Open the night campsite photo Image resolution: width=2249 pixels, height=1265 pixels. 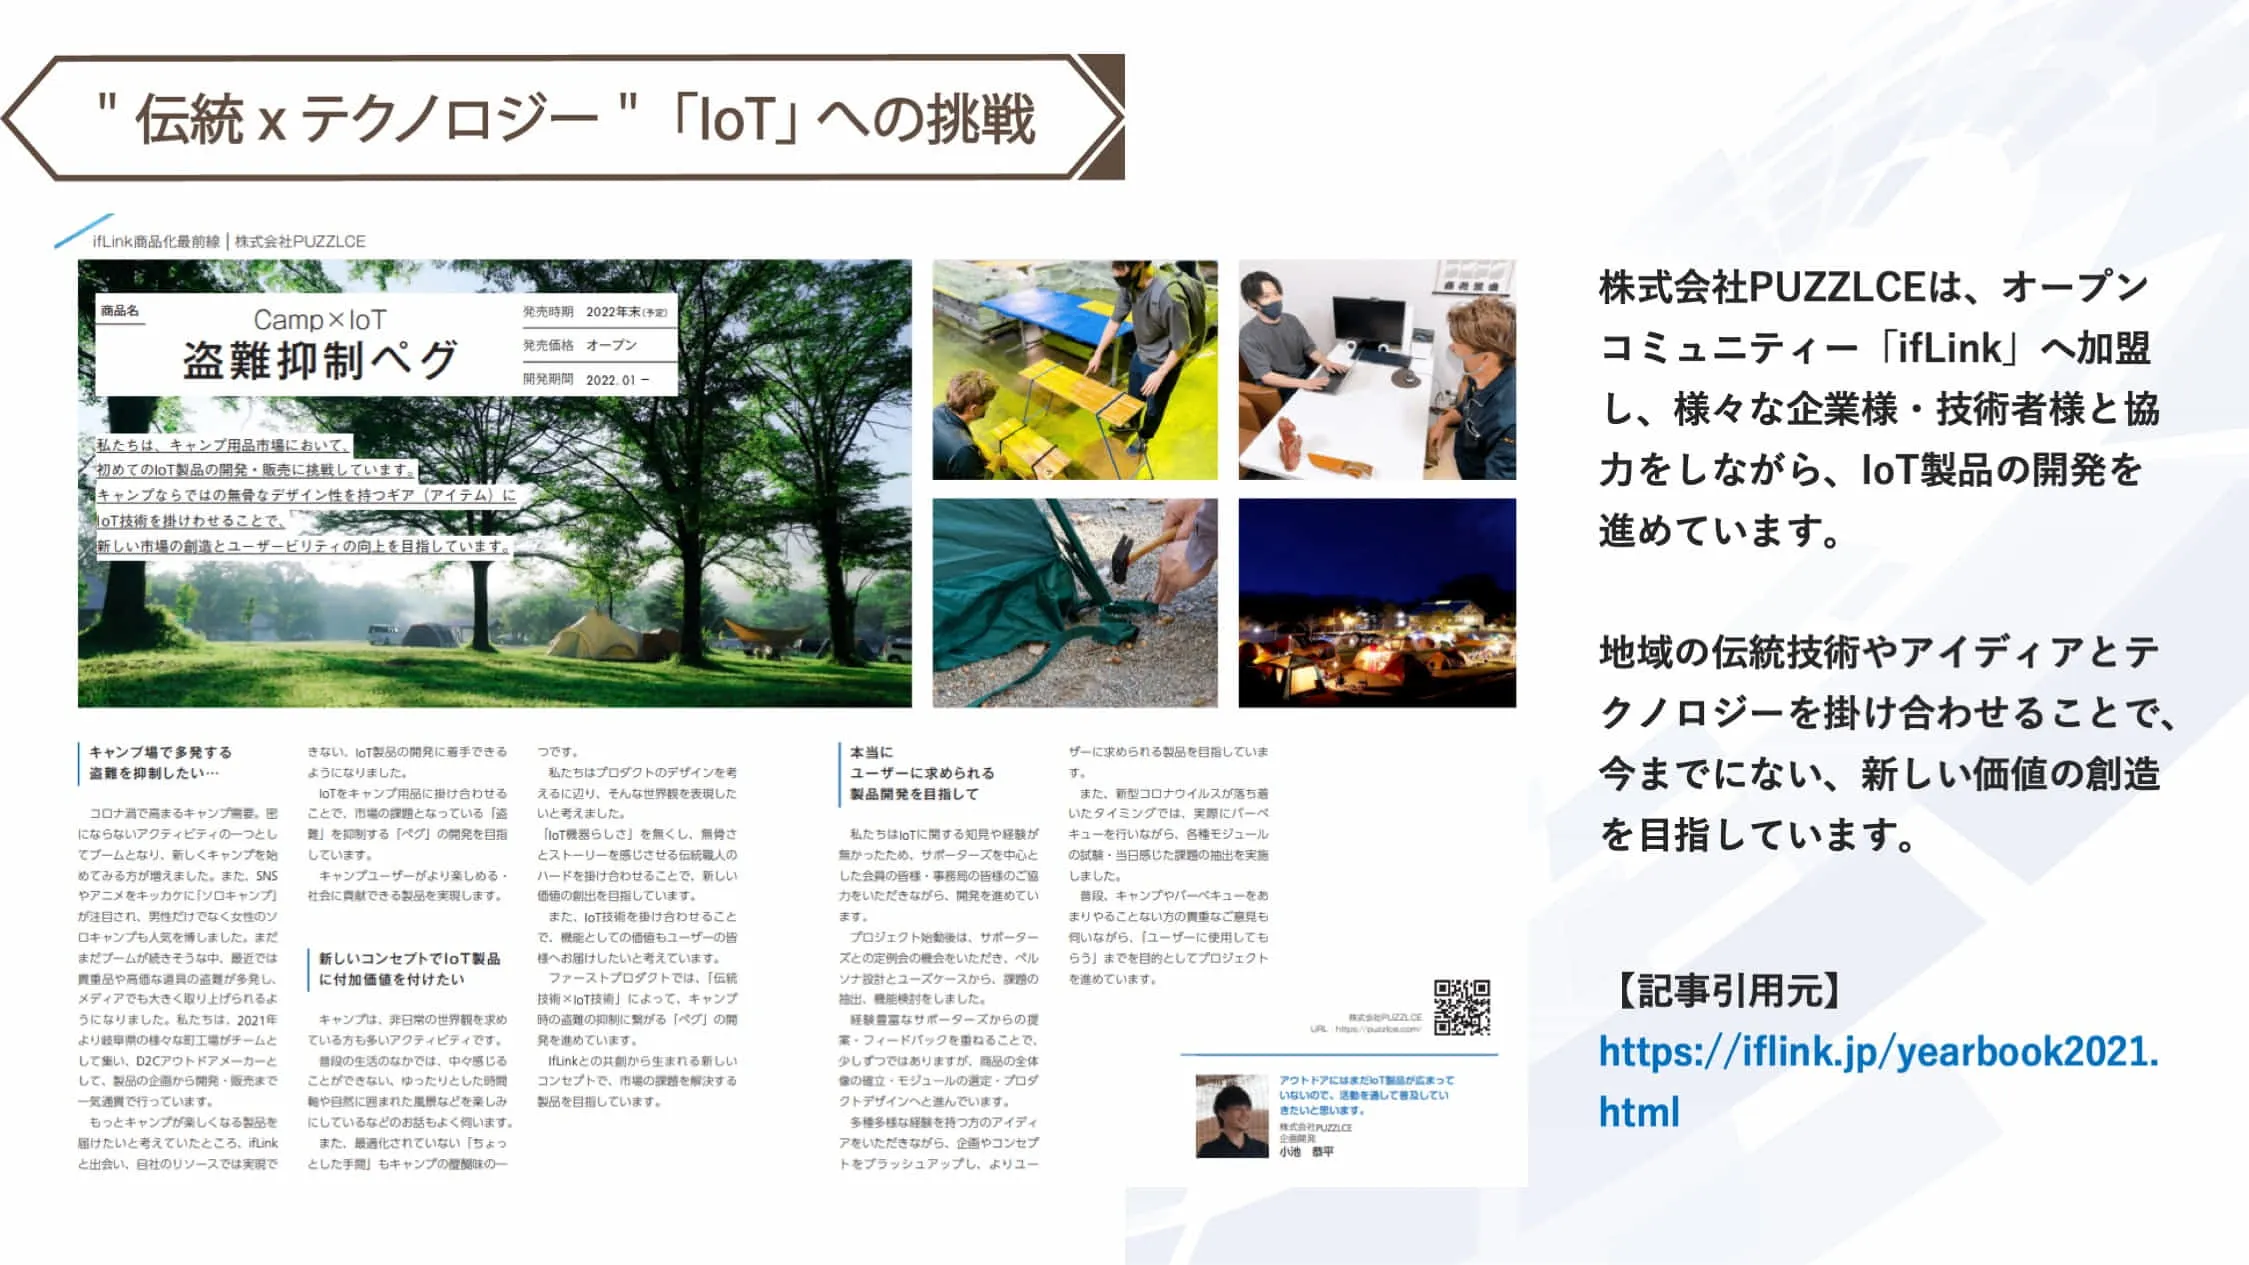click(1377, 603)
